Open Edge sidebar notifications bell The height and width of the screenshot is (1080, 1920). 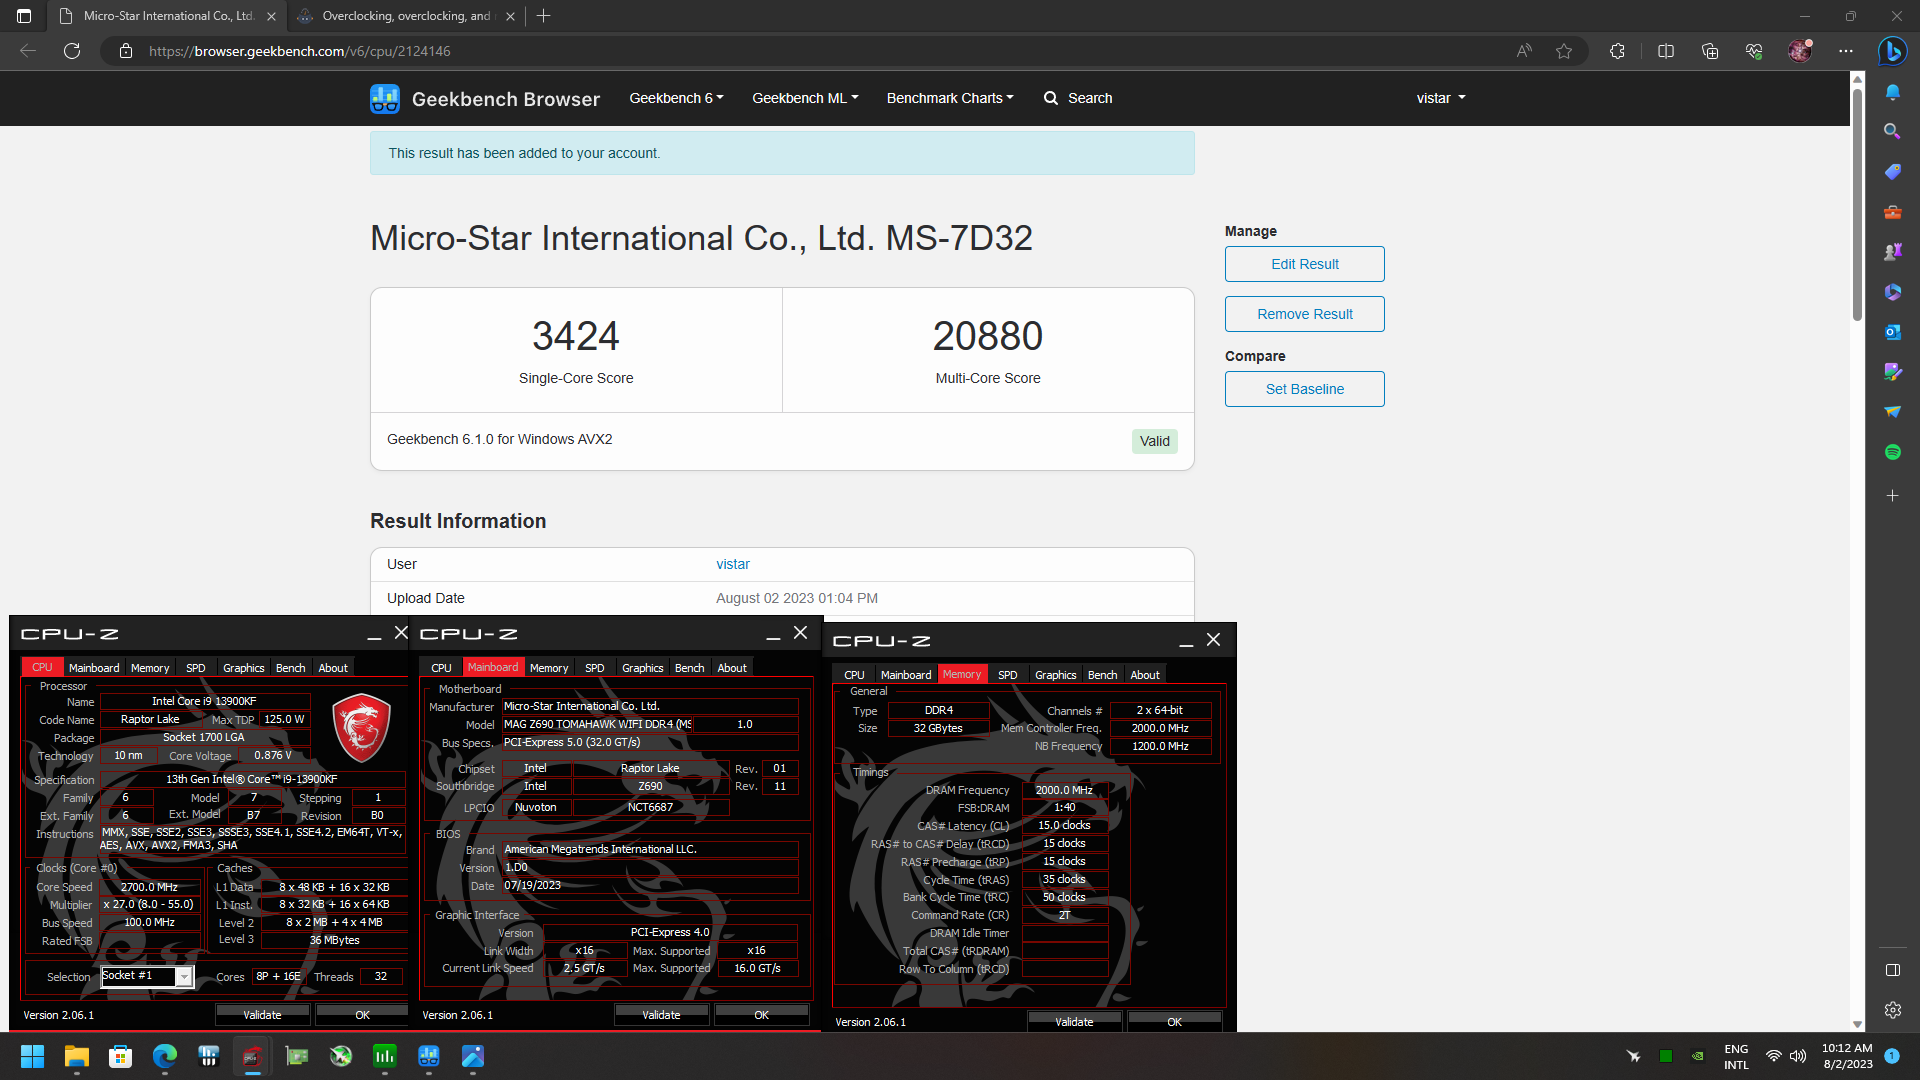pyautogui.click(x=1892, y=92)
